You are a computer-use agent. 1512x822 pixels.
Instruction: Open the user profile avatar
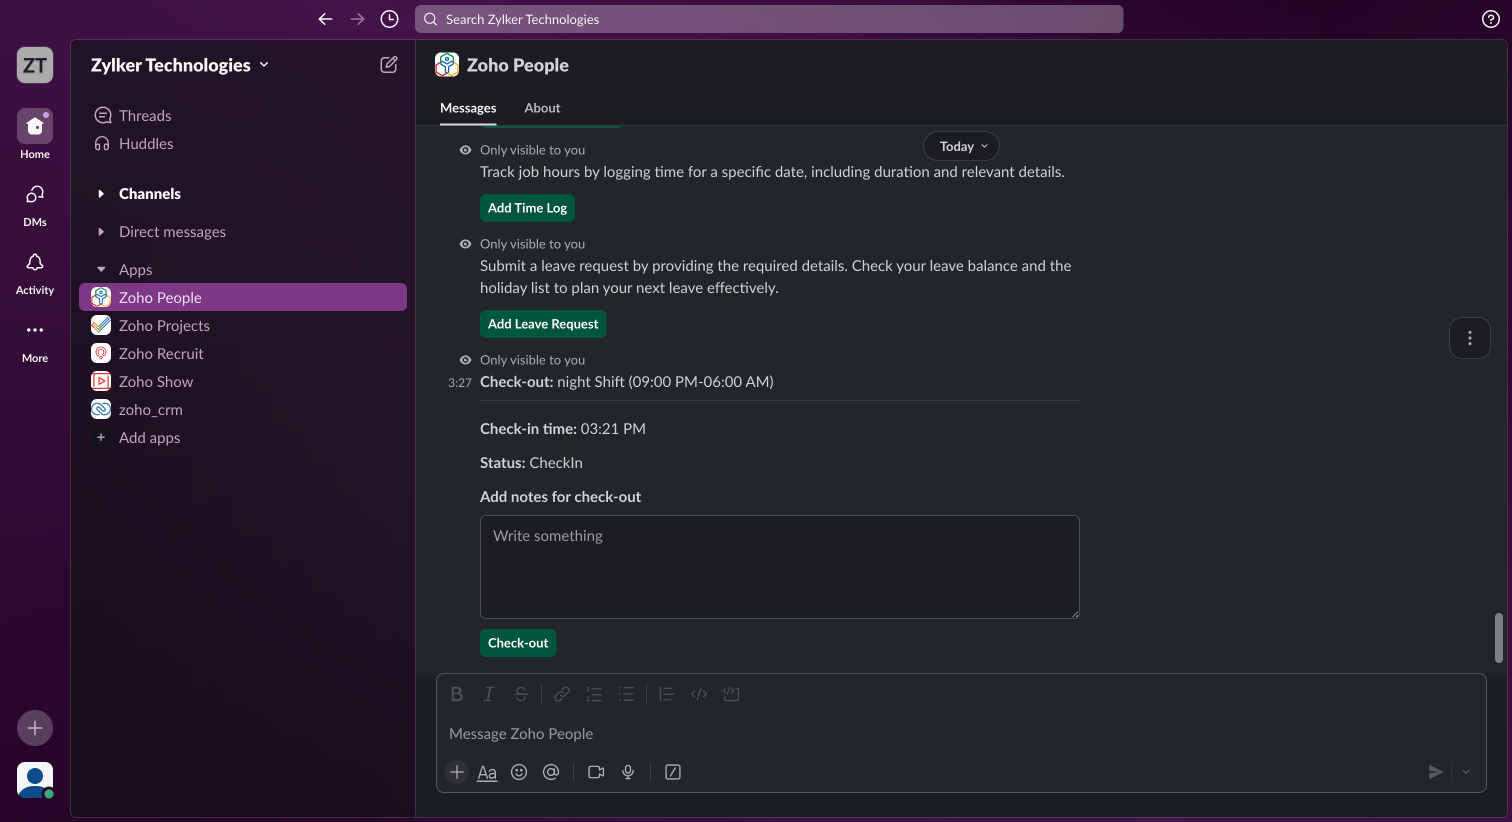pyautogui.click(x=35, y=780)
